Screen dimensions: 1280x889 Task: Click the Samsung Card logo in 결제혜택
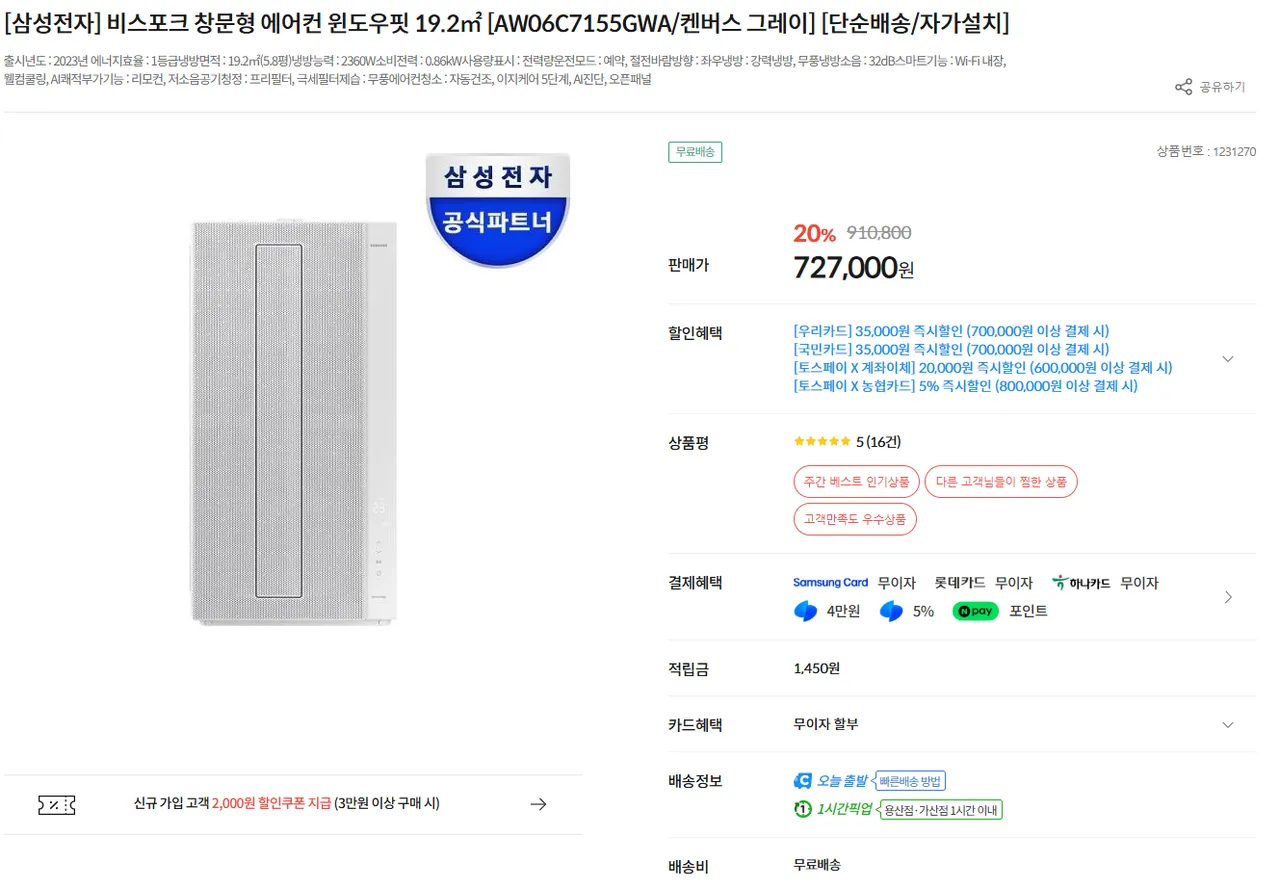(x=830, y=583)
